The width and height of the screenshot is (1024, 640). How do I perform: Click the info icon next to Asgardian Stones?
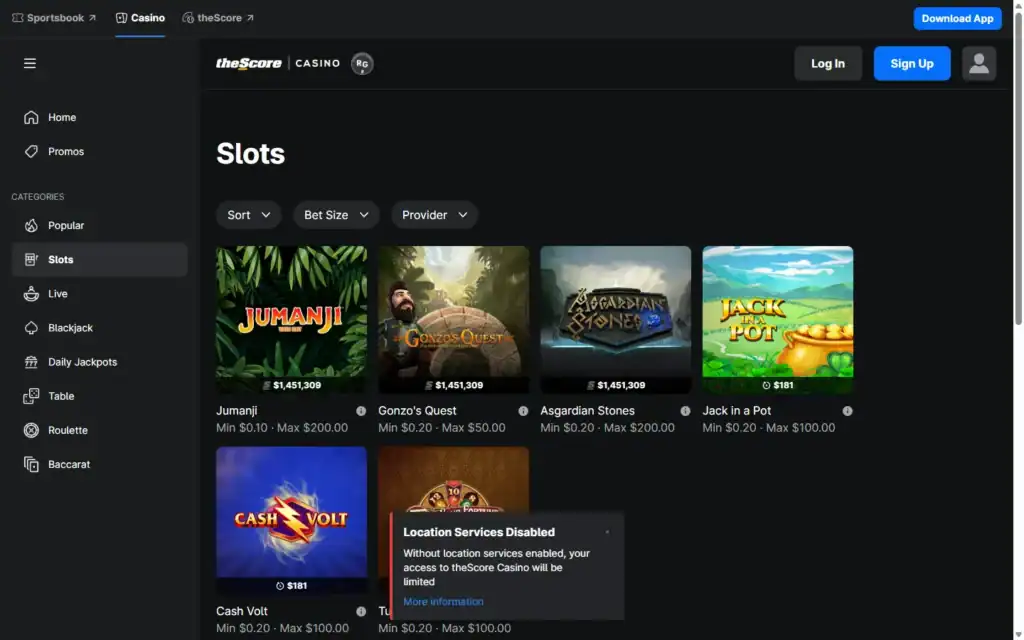(x=685, y=411)
